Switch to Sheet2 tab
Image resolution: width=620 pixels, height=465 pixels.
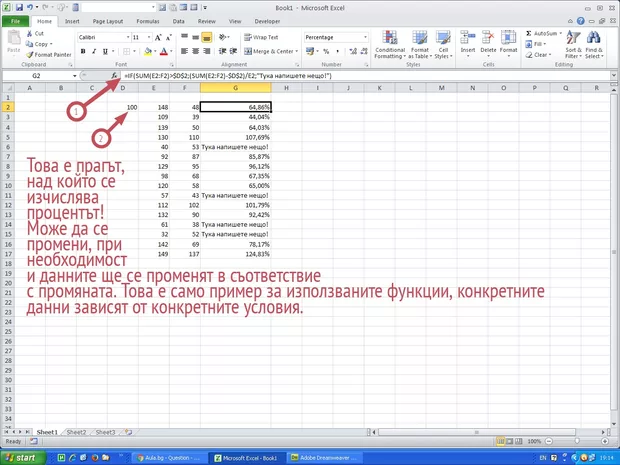coord(76,432)
